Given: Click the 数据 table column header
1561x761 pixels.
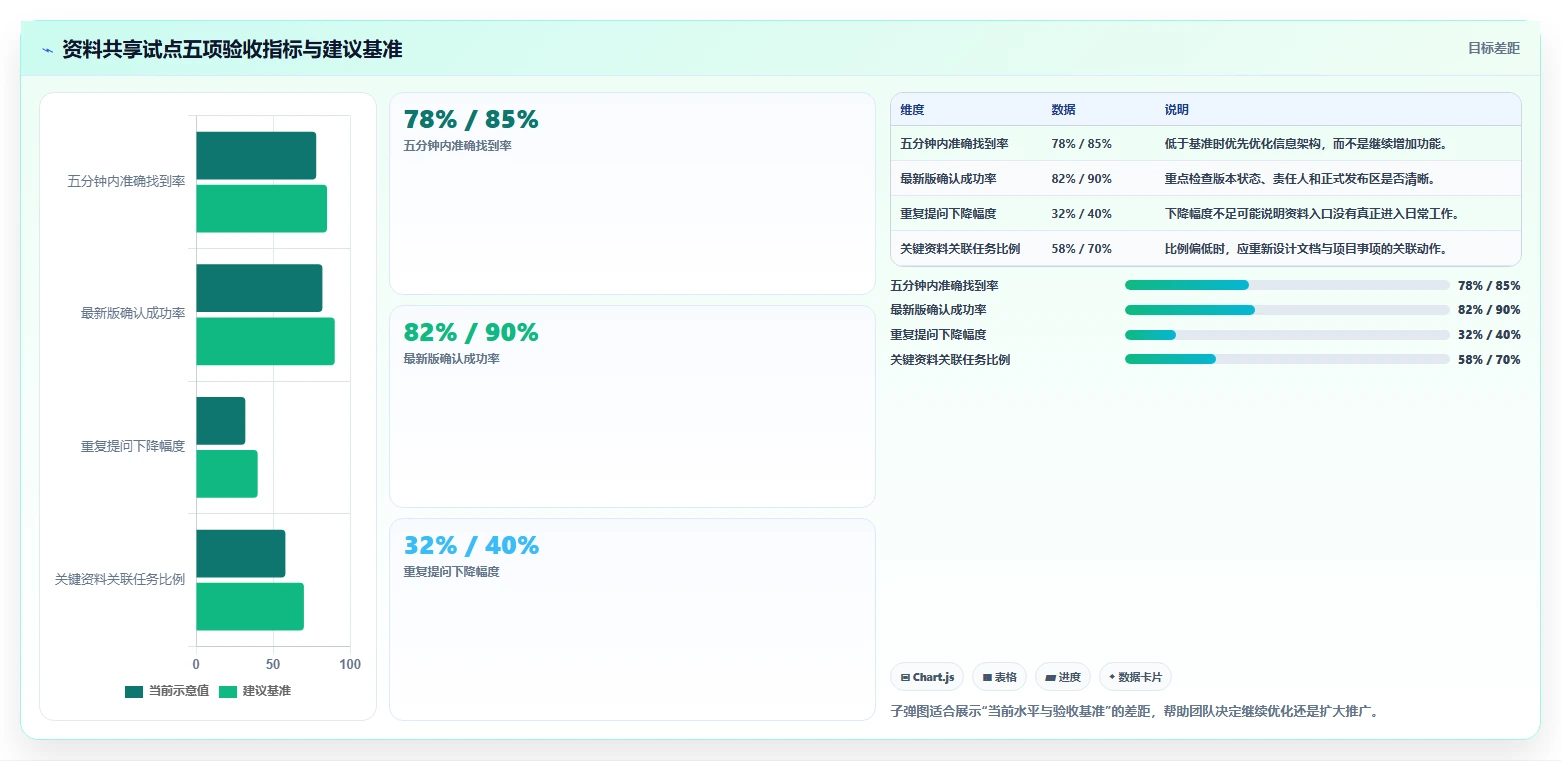Looking at the screenshot, I should [x=1063, y=110].
